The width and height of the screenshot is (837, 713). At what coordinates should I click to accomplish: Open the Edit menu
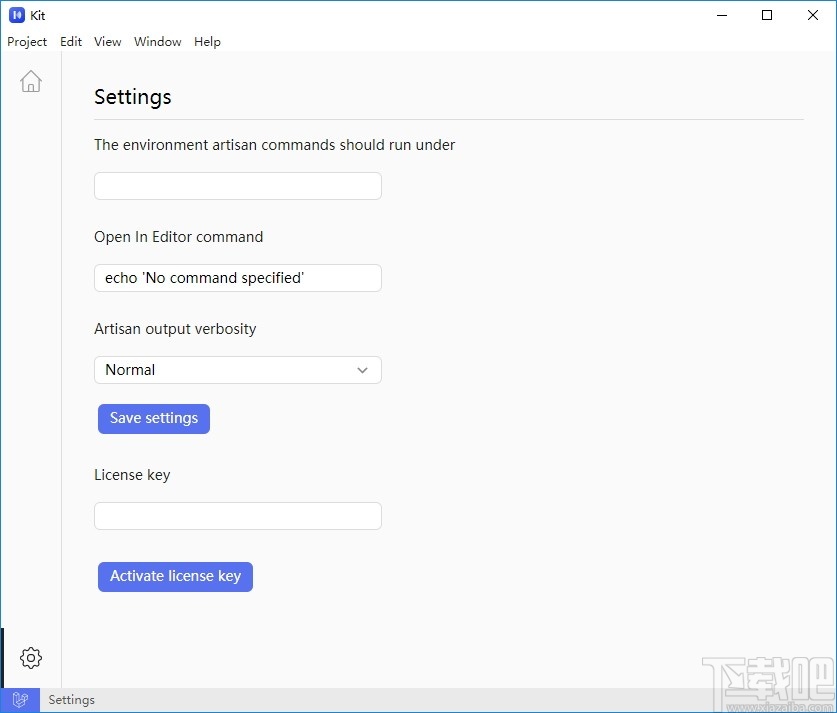(71, 42)
